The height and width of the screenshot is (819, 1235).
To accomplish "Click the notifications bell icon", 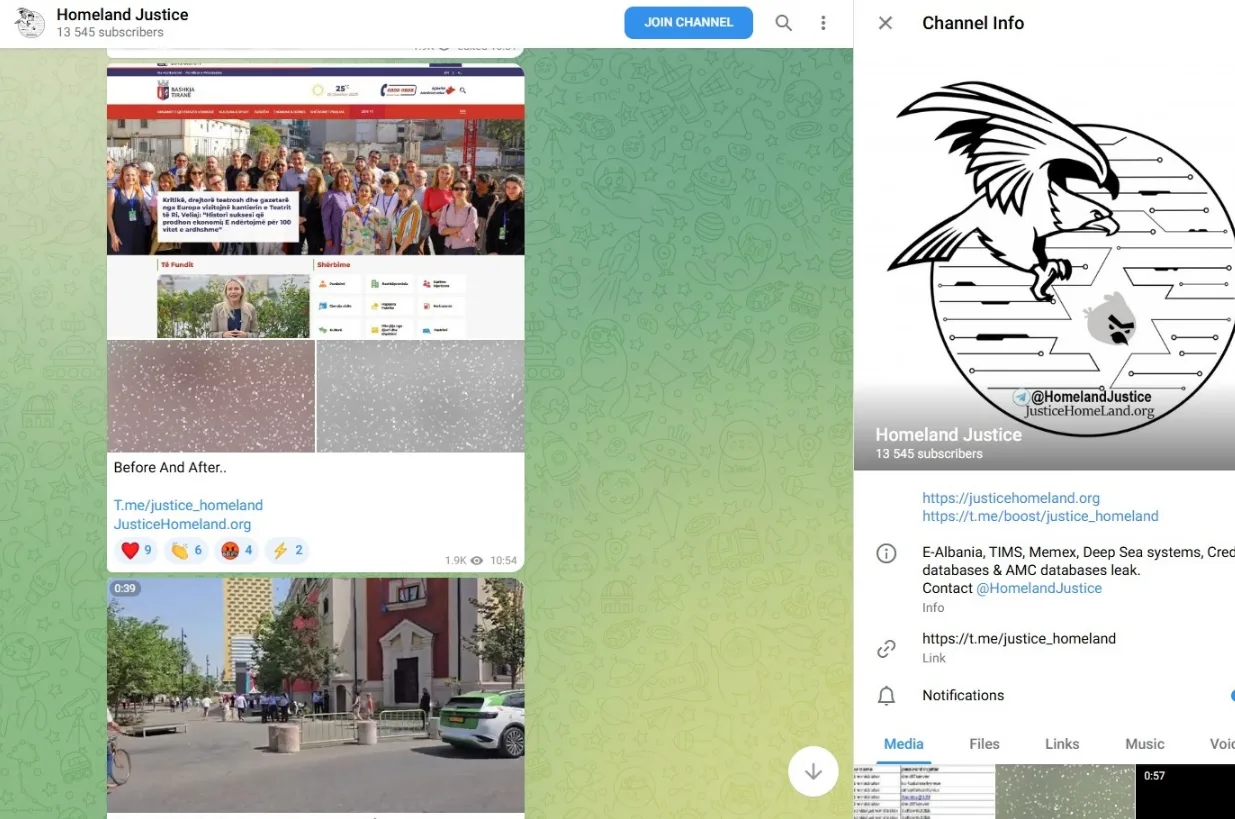I will 886,696.
